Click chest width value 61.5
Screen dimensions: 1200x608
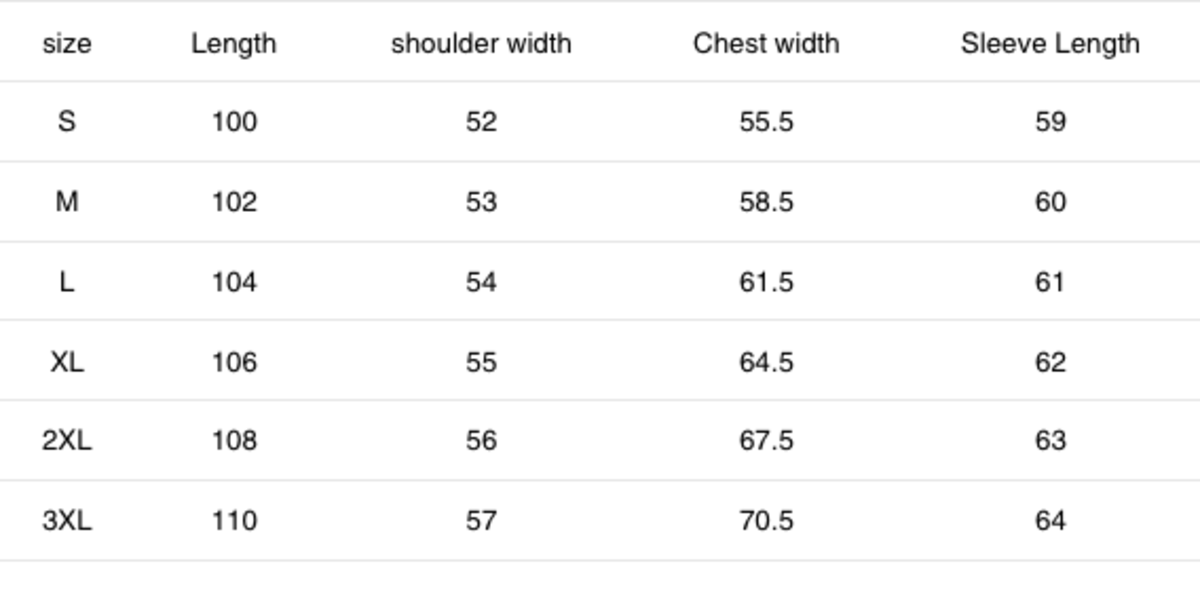(x=766, y=282)
